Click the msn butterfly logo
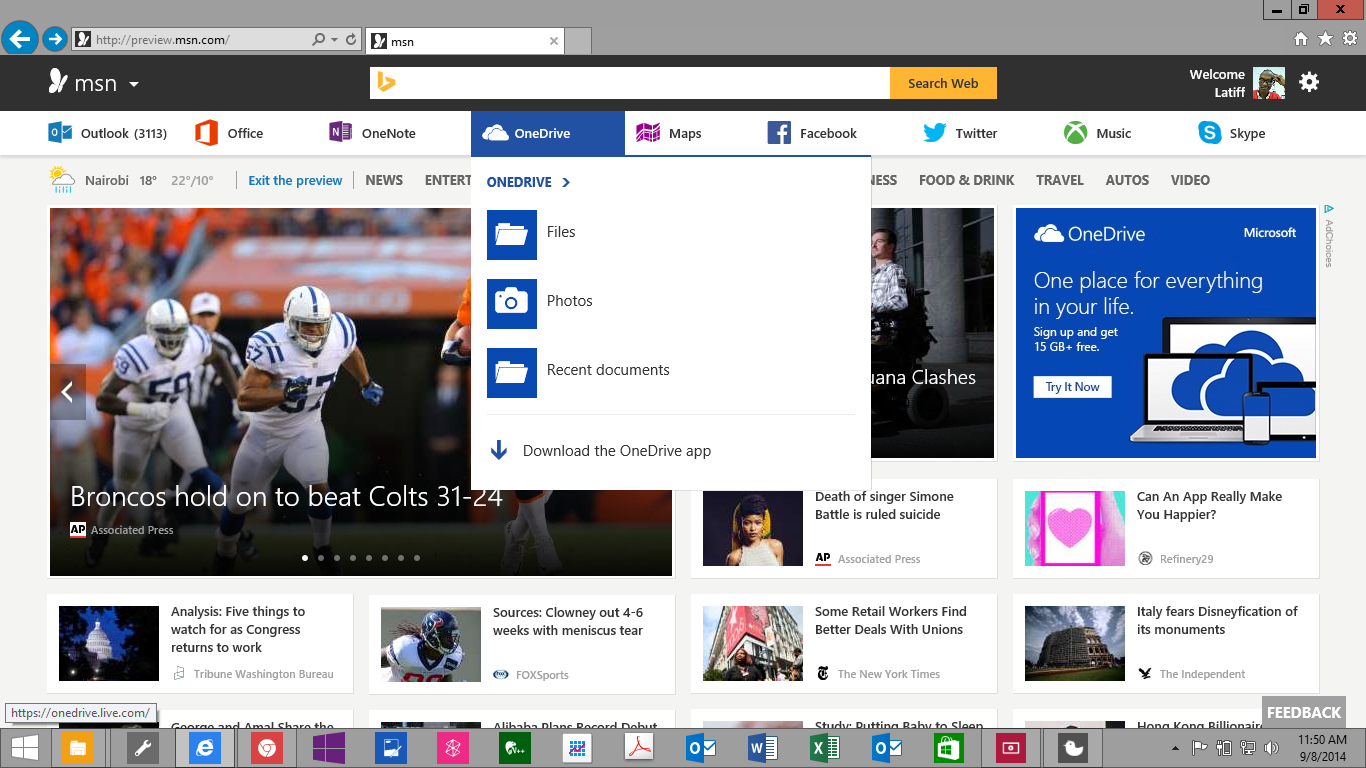The image size is (1366, 768). point(58,82)
